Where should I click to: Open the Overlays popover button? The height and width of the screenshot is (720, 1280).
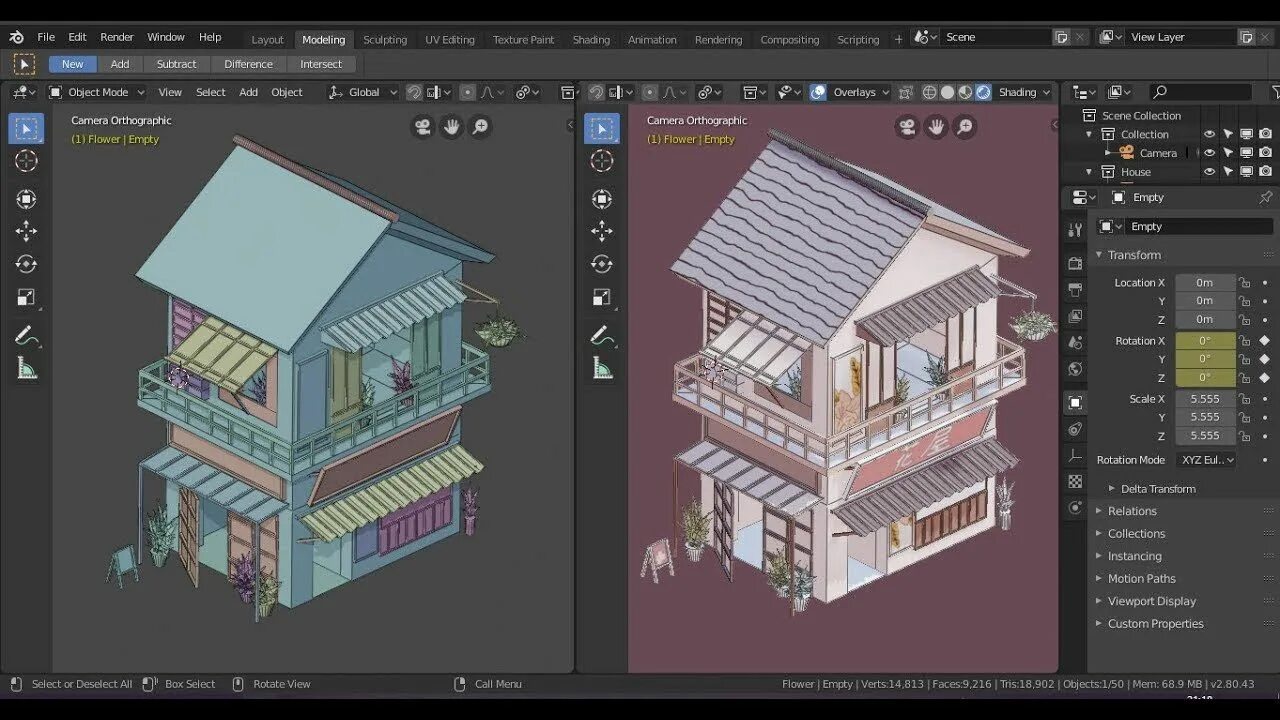pos(848,92)
